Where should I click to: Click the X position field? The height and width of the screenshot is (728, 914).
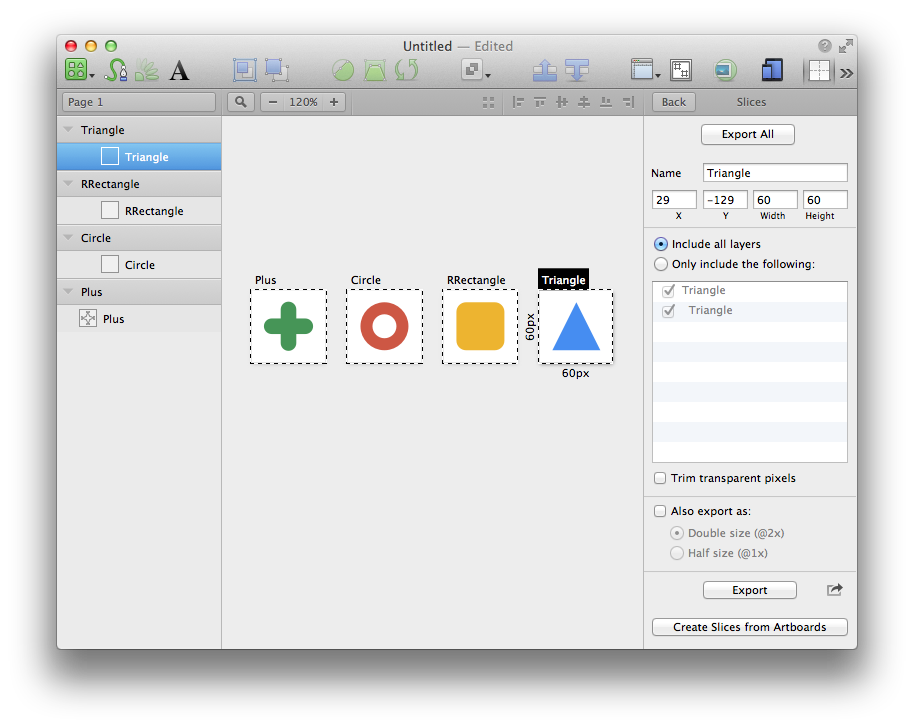click(x=674, y=199)
